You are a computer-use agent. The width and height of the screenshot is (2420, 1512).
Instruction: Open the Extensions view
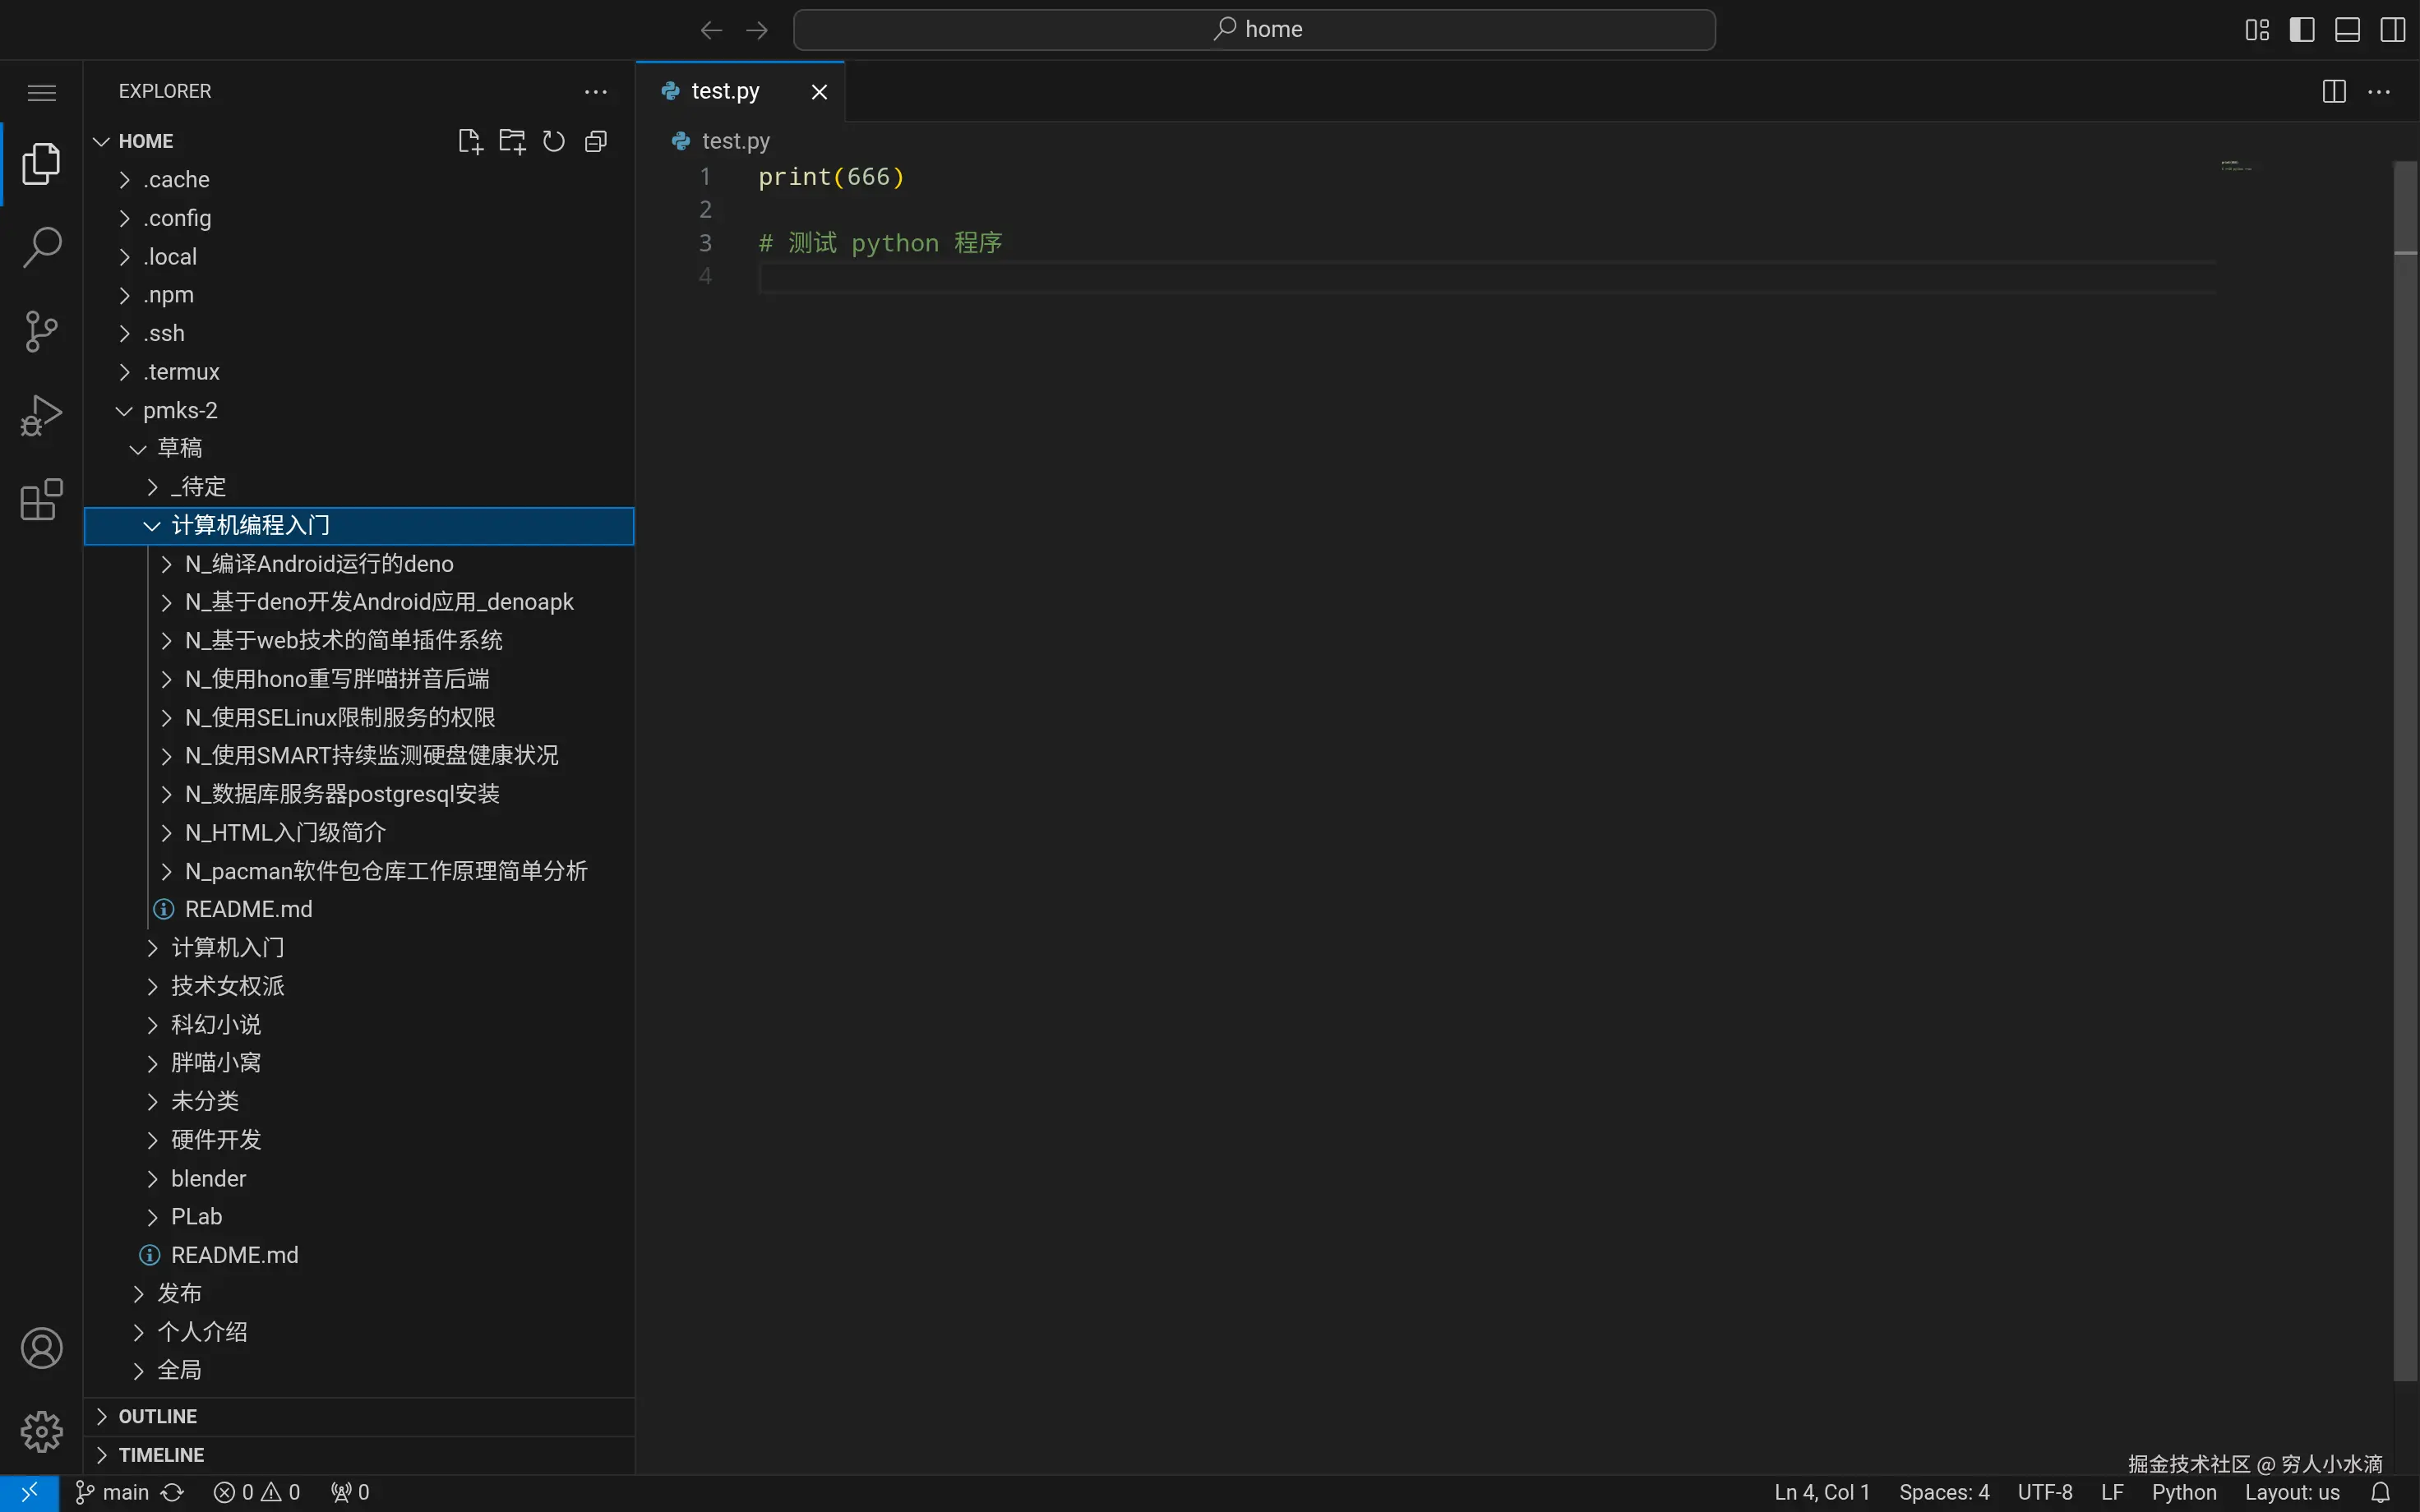pyautogui.click(x=41, y=499)
